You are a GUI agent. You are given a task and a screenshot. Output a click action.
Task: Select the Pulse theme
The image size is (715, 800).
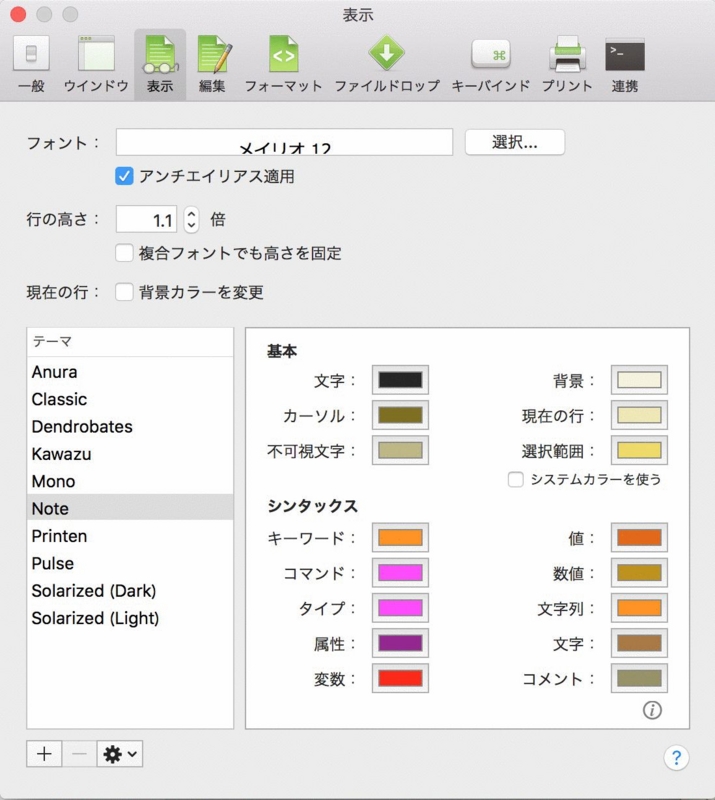click(130, 563)
